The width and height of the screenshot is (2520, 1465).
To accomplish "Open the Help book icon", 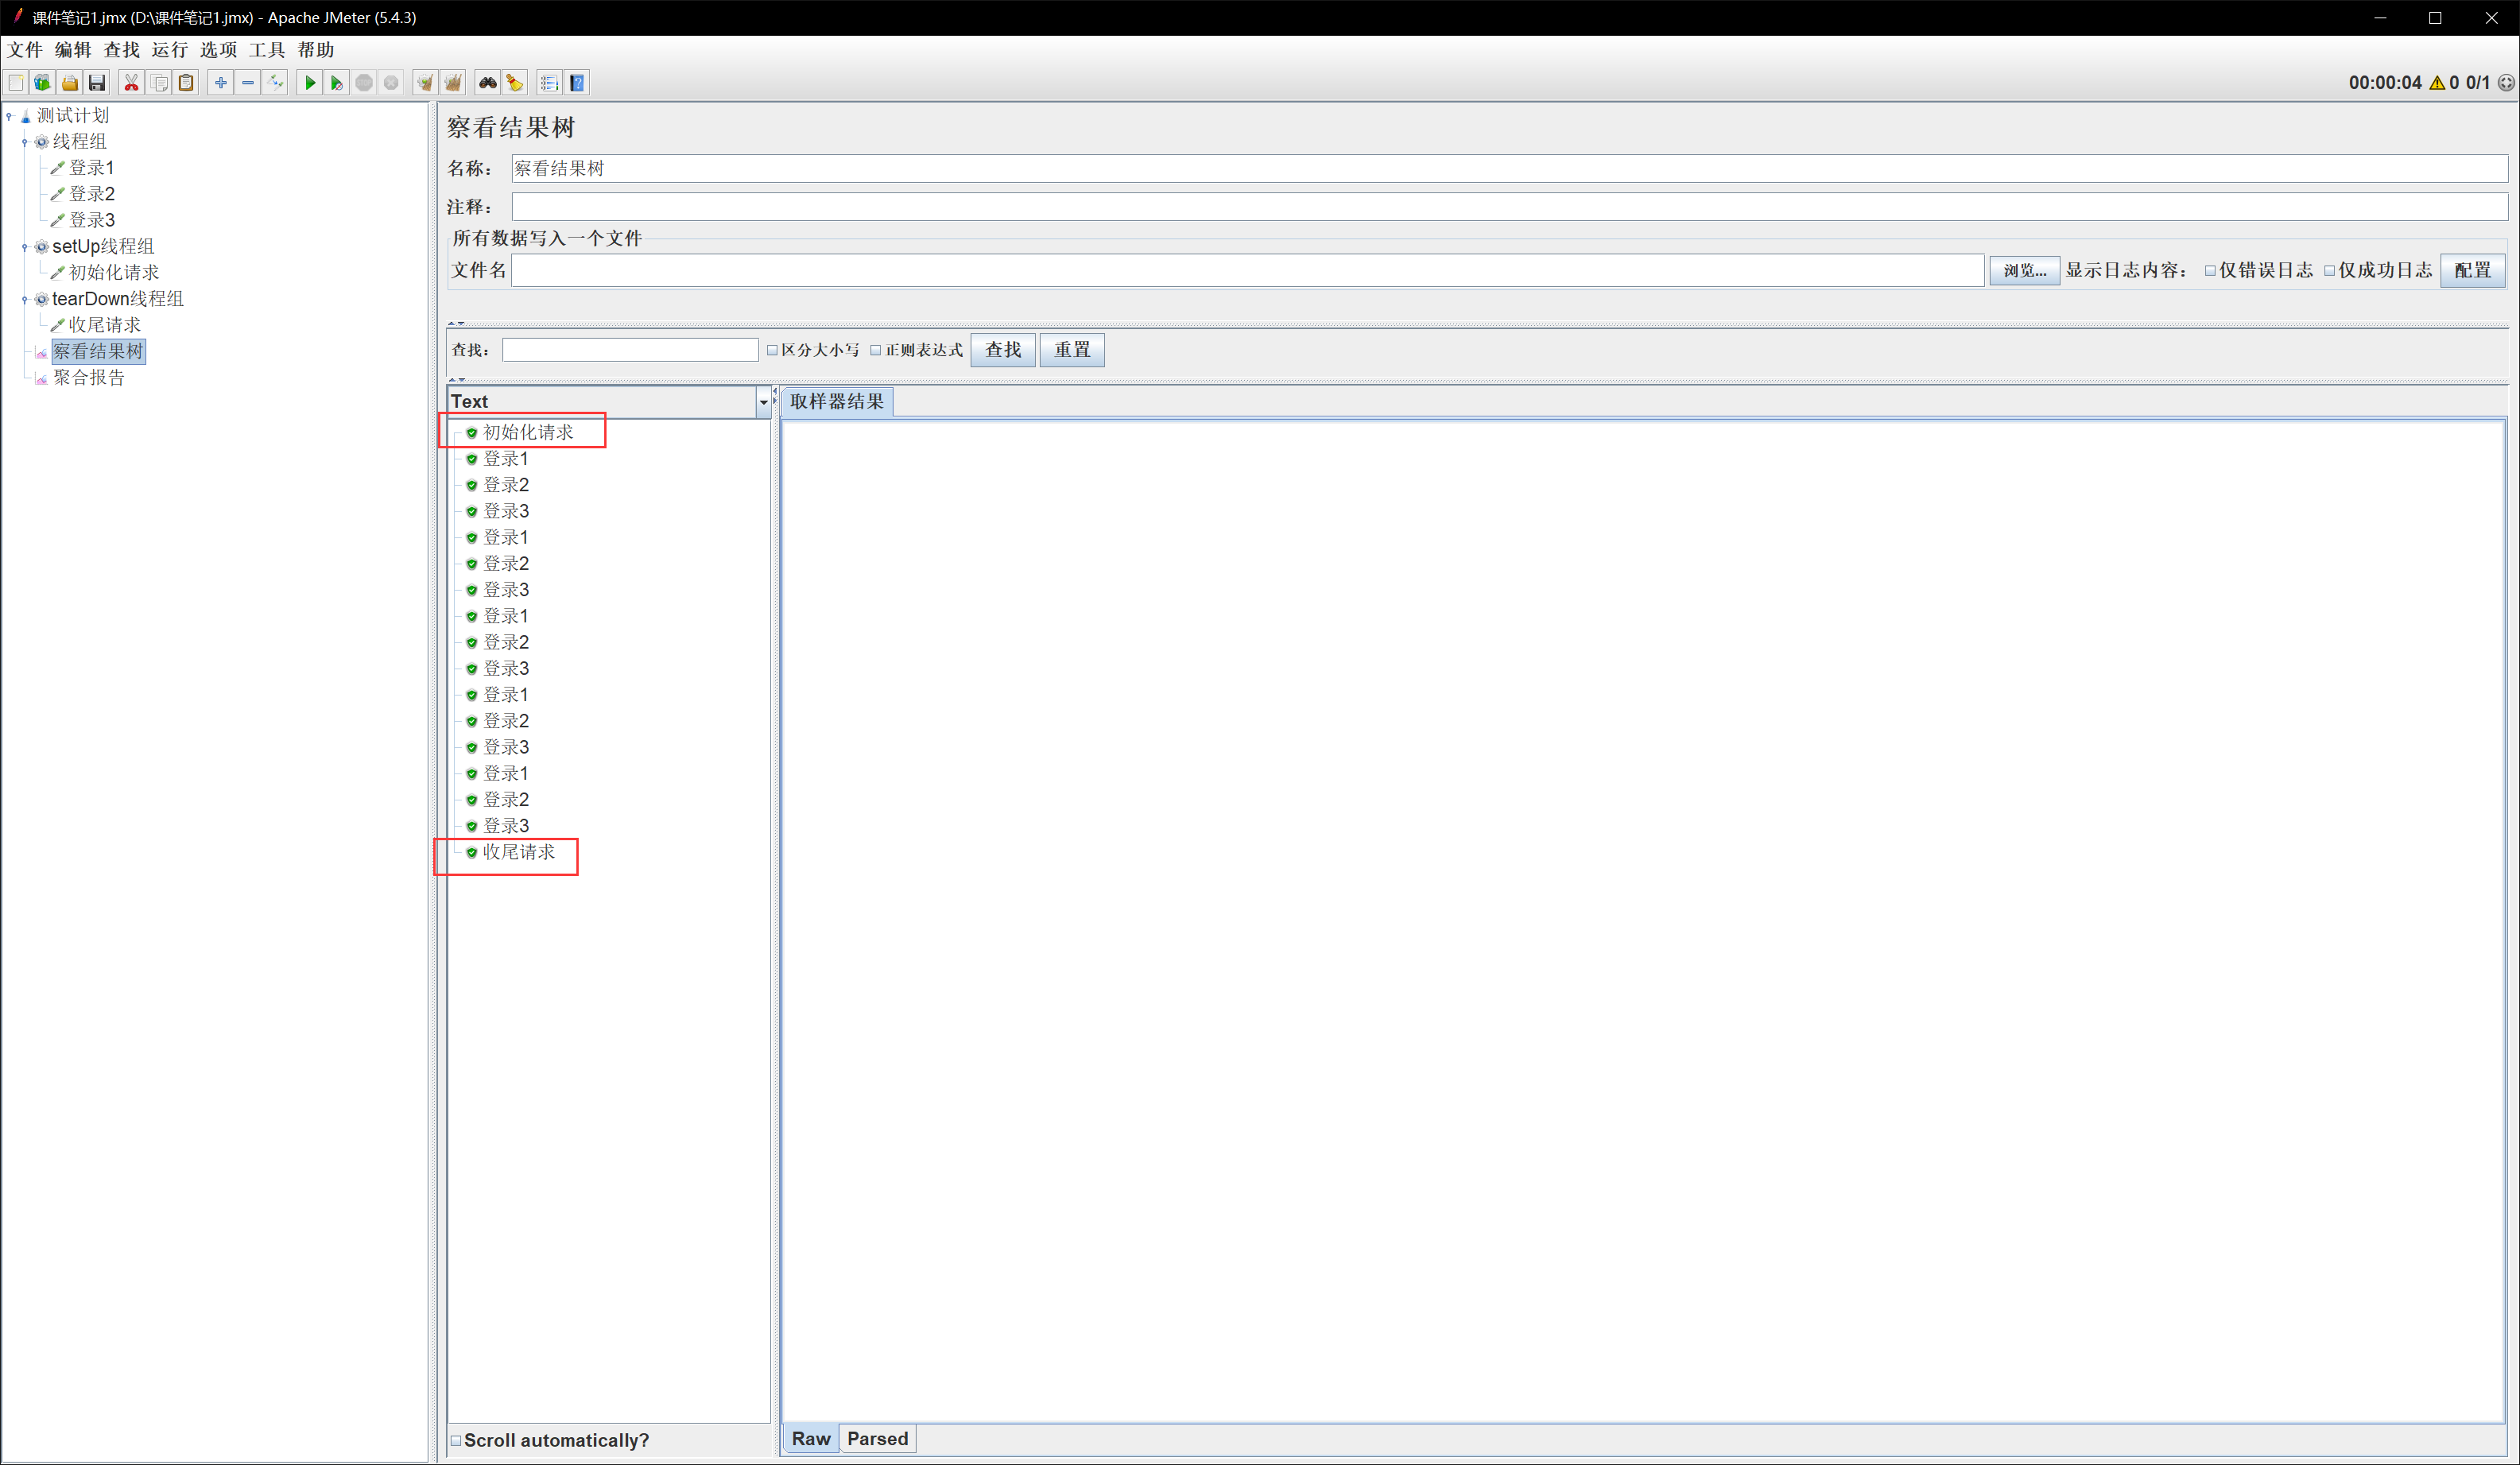I will (x=577, y=83).
